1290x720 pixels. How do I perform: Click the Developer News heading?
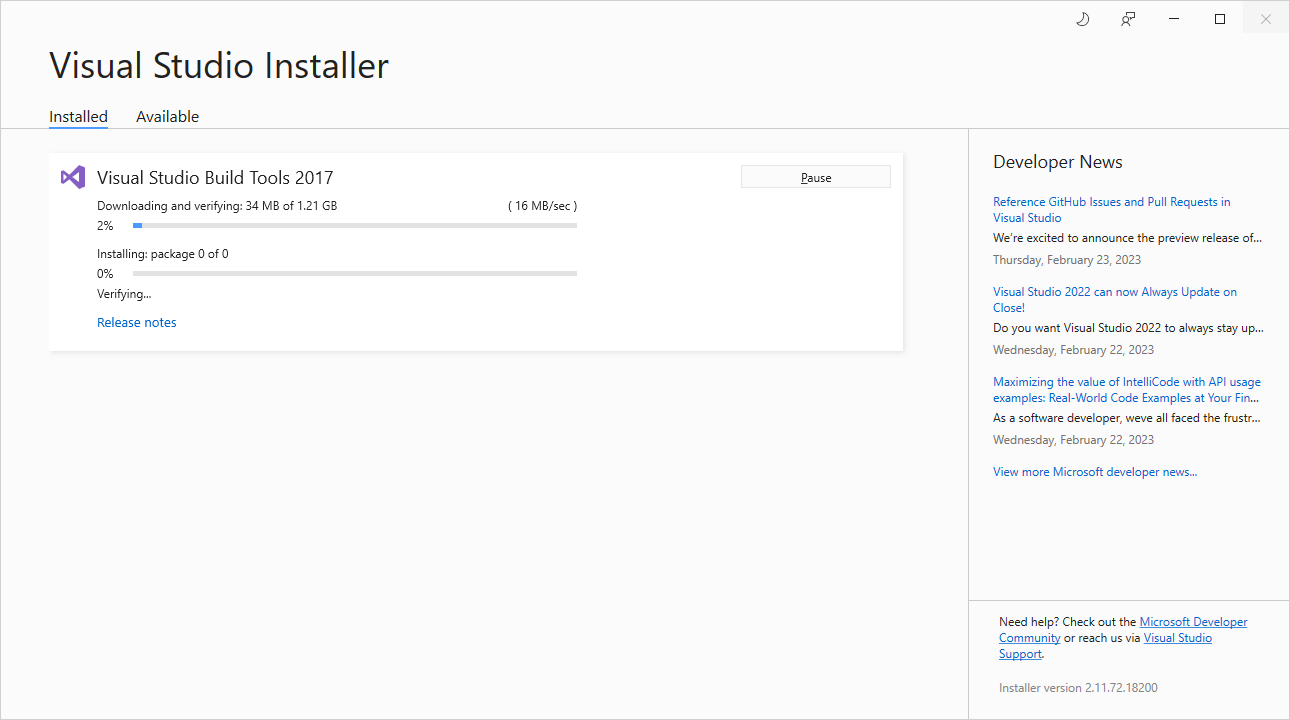coord(1058,162)
